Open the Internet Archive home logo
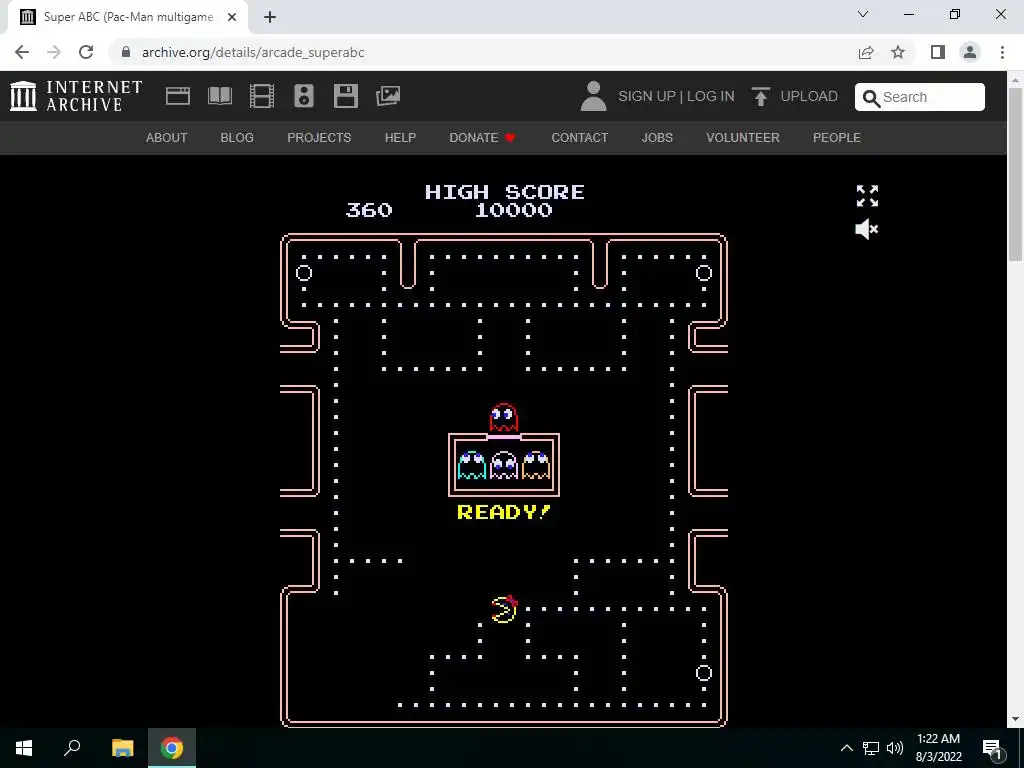 point(76,96)
